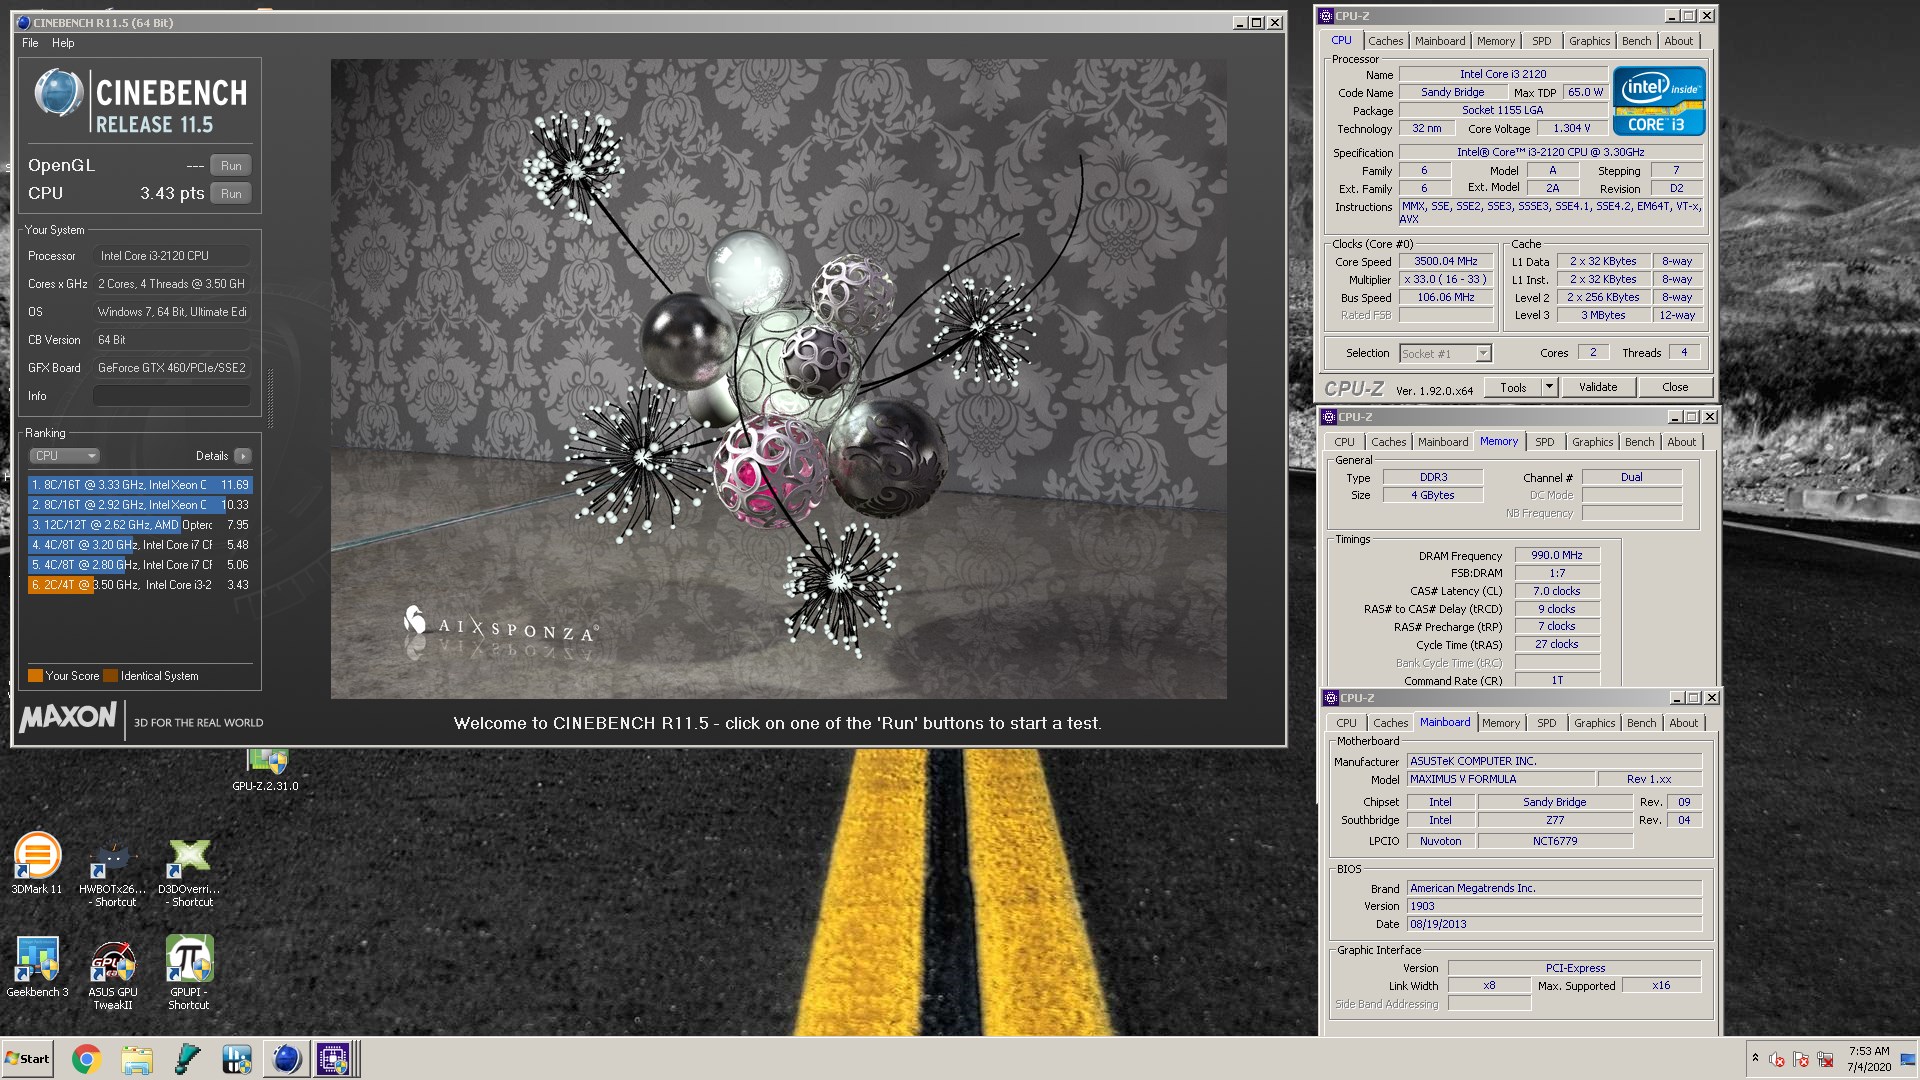The width and height of the screenshot is (1920, 1080).
Task: Open the 3DMark 11 desktop shortcut
Action: [37, 863]
